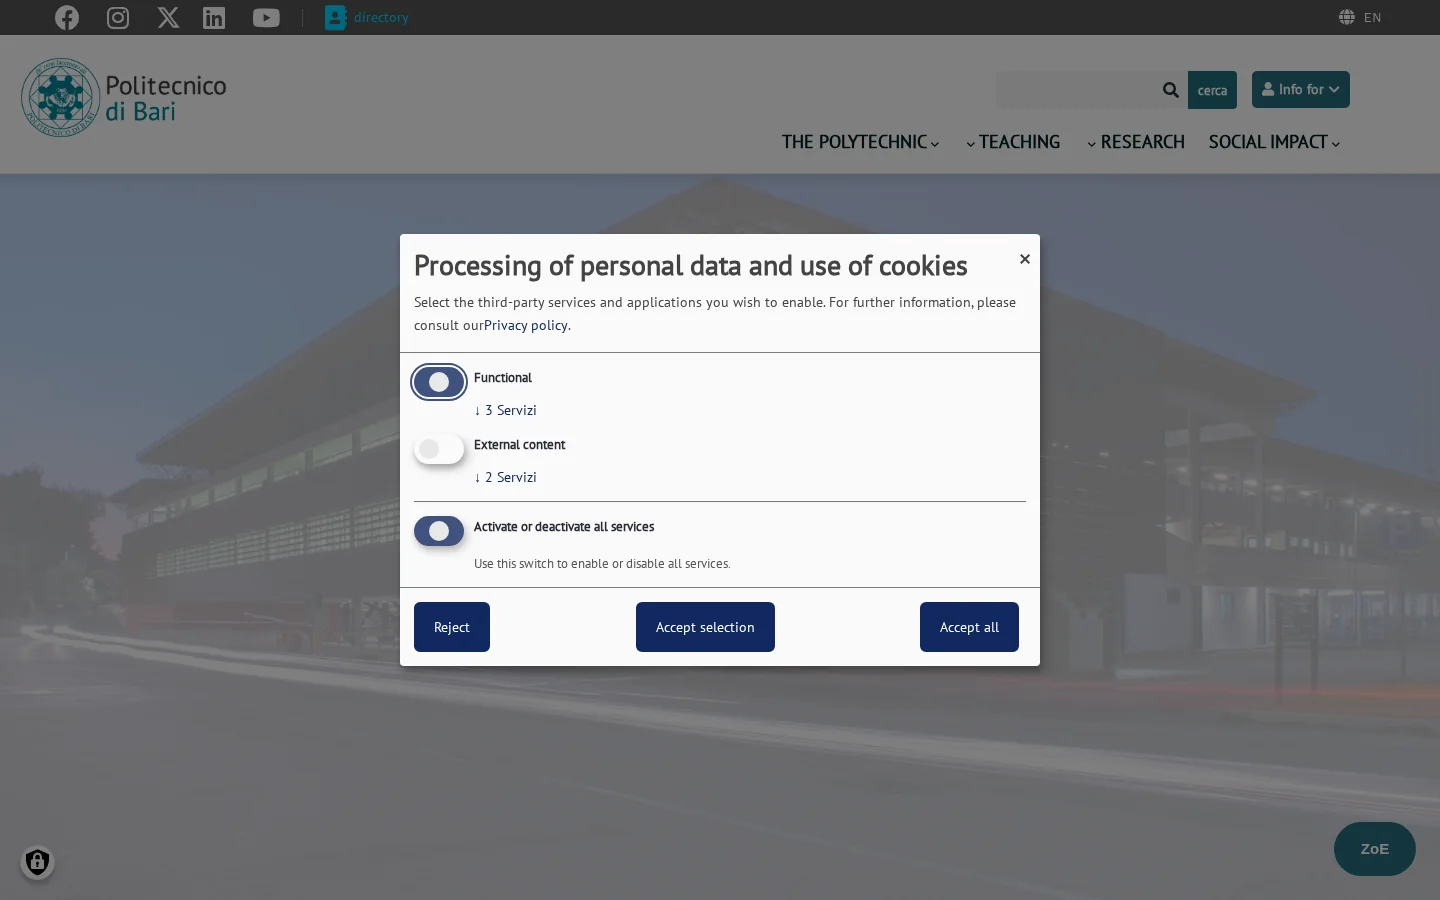Open THE POLYTECHNIC menu
Viewport: 1440px width, 900px height.
860,142
